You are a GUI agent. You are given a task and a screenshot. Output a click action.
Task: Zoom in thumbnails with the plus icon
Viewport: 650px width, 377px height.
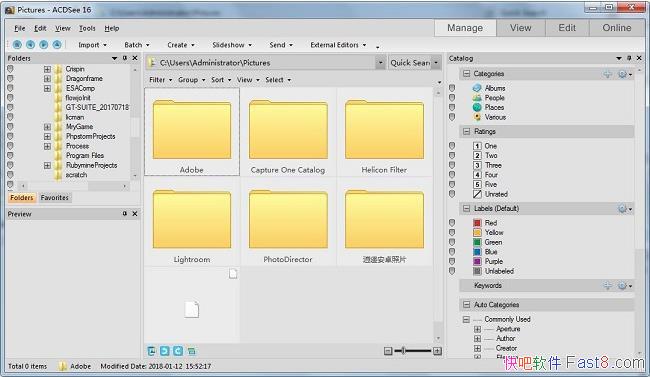coord(437,351)
